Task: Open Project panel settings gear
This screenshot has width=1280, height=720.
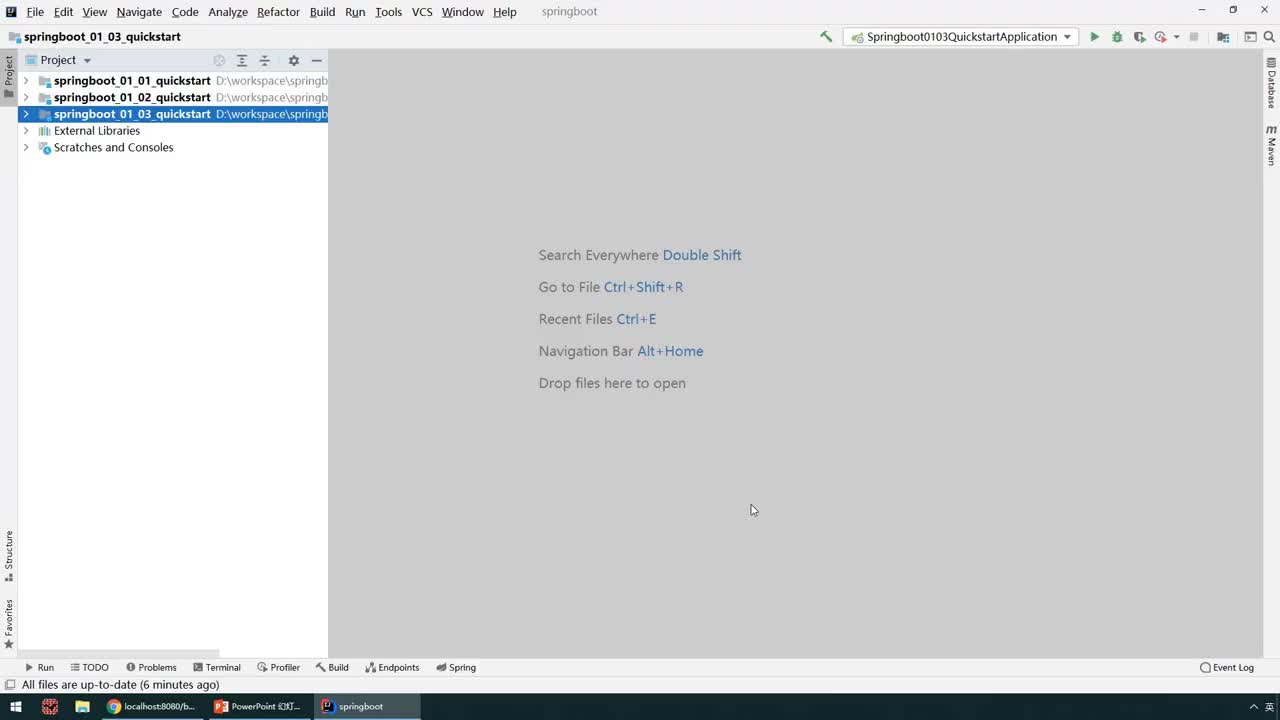Action: click(x=293, y=60)
